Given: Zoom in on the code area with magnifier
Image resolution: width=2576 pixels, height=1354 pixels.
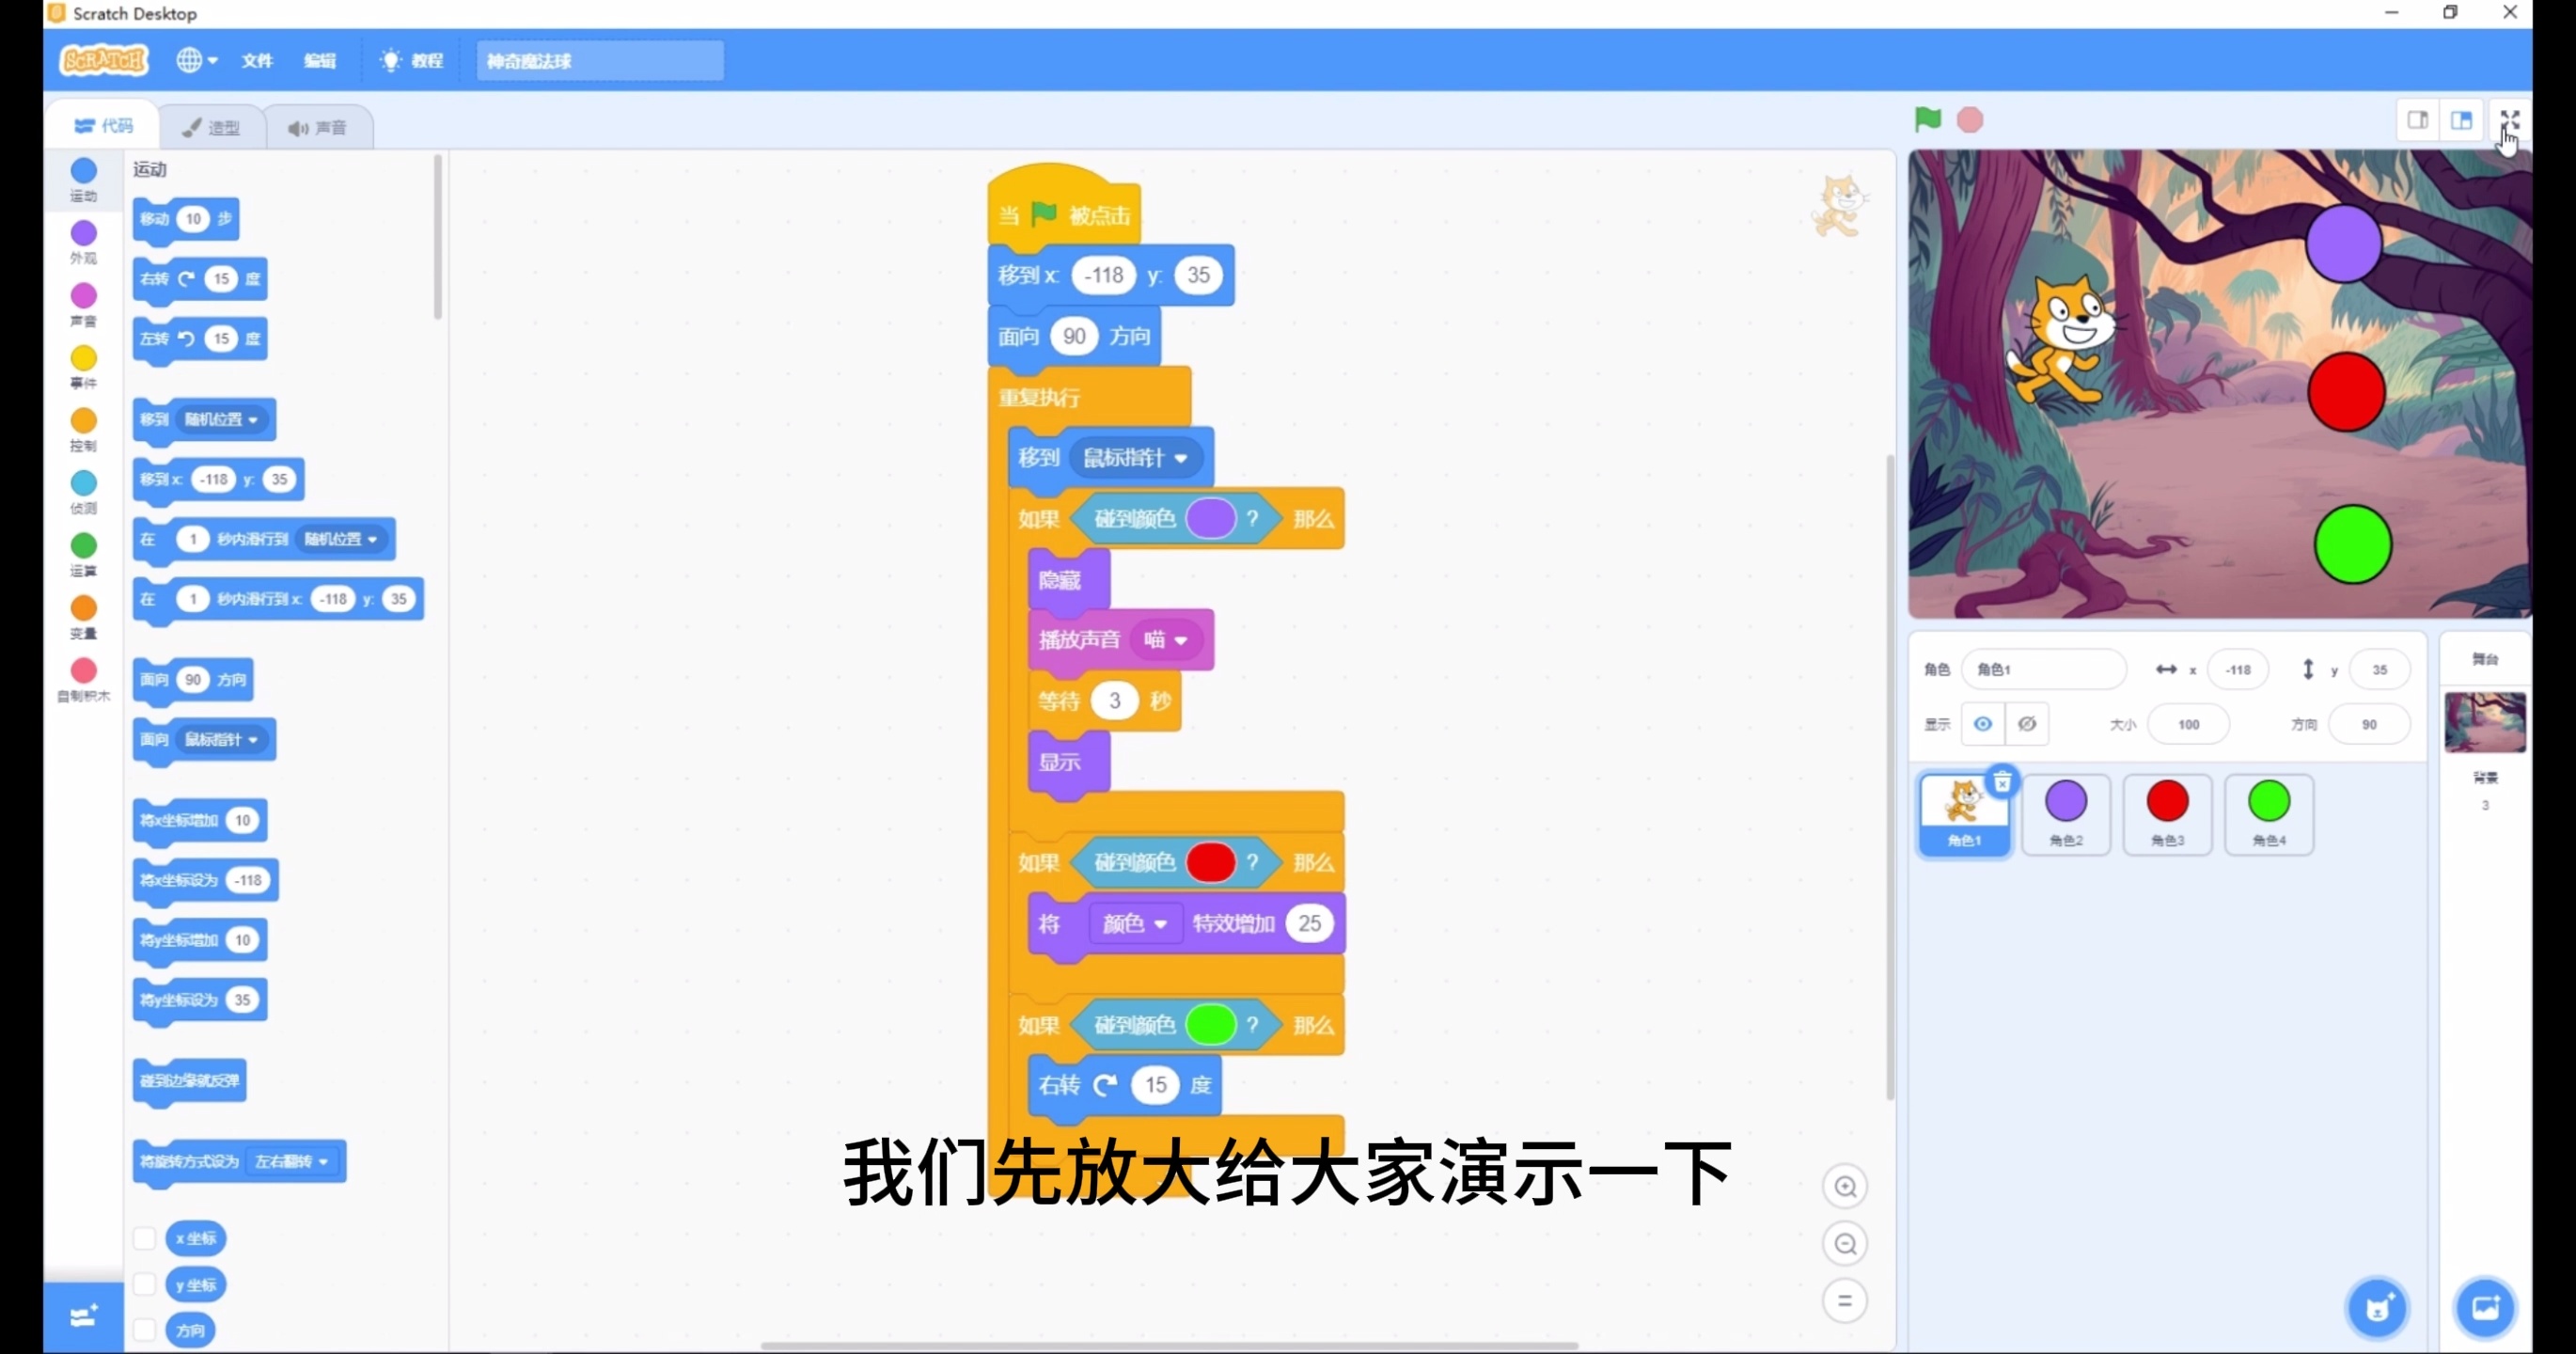Looking at the screenshot, I should click(1846, 1187).
